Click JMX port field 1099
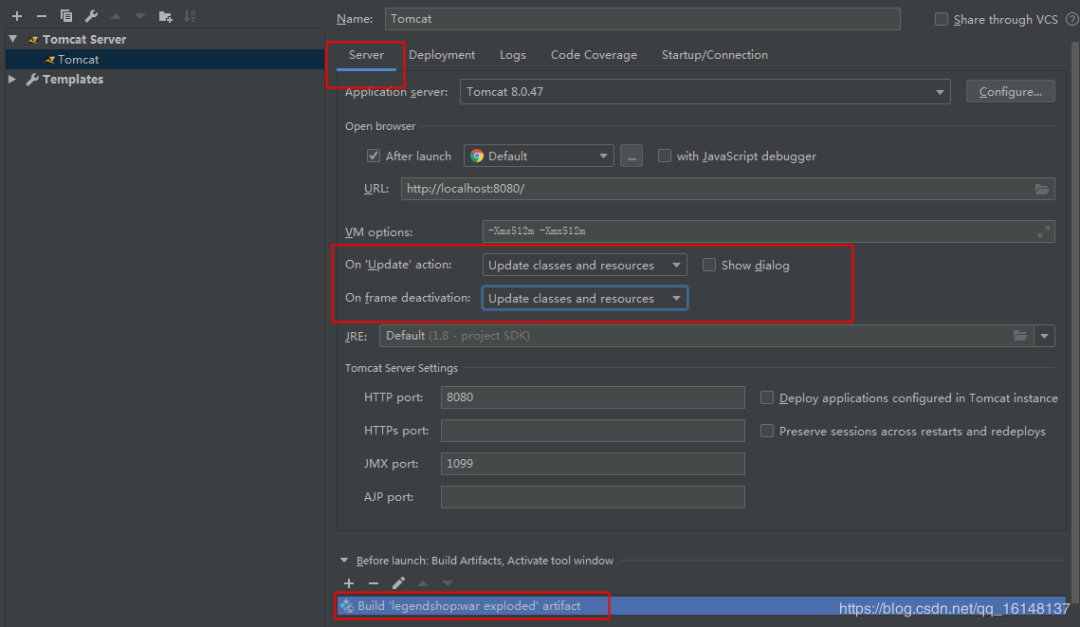The width and height of the screenshot is (1080, 627). [x=592, y=463]
